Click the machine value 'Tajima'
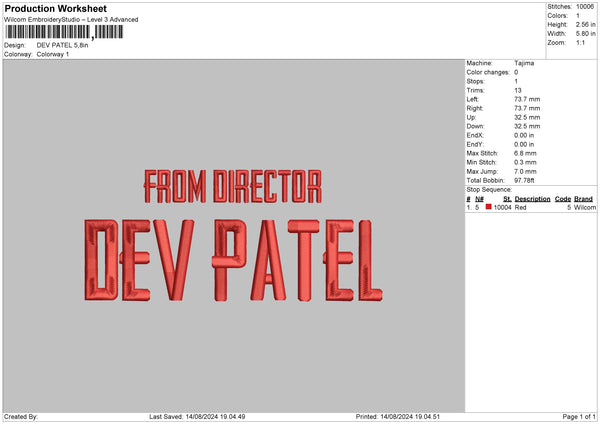The width and height of the screenshot is (600, 424). (524, 63)
